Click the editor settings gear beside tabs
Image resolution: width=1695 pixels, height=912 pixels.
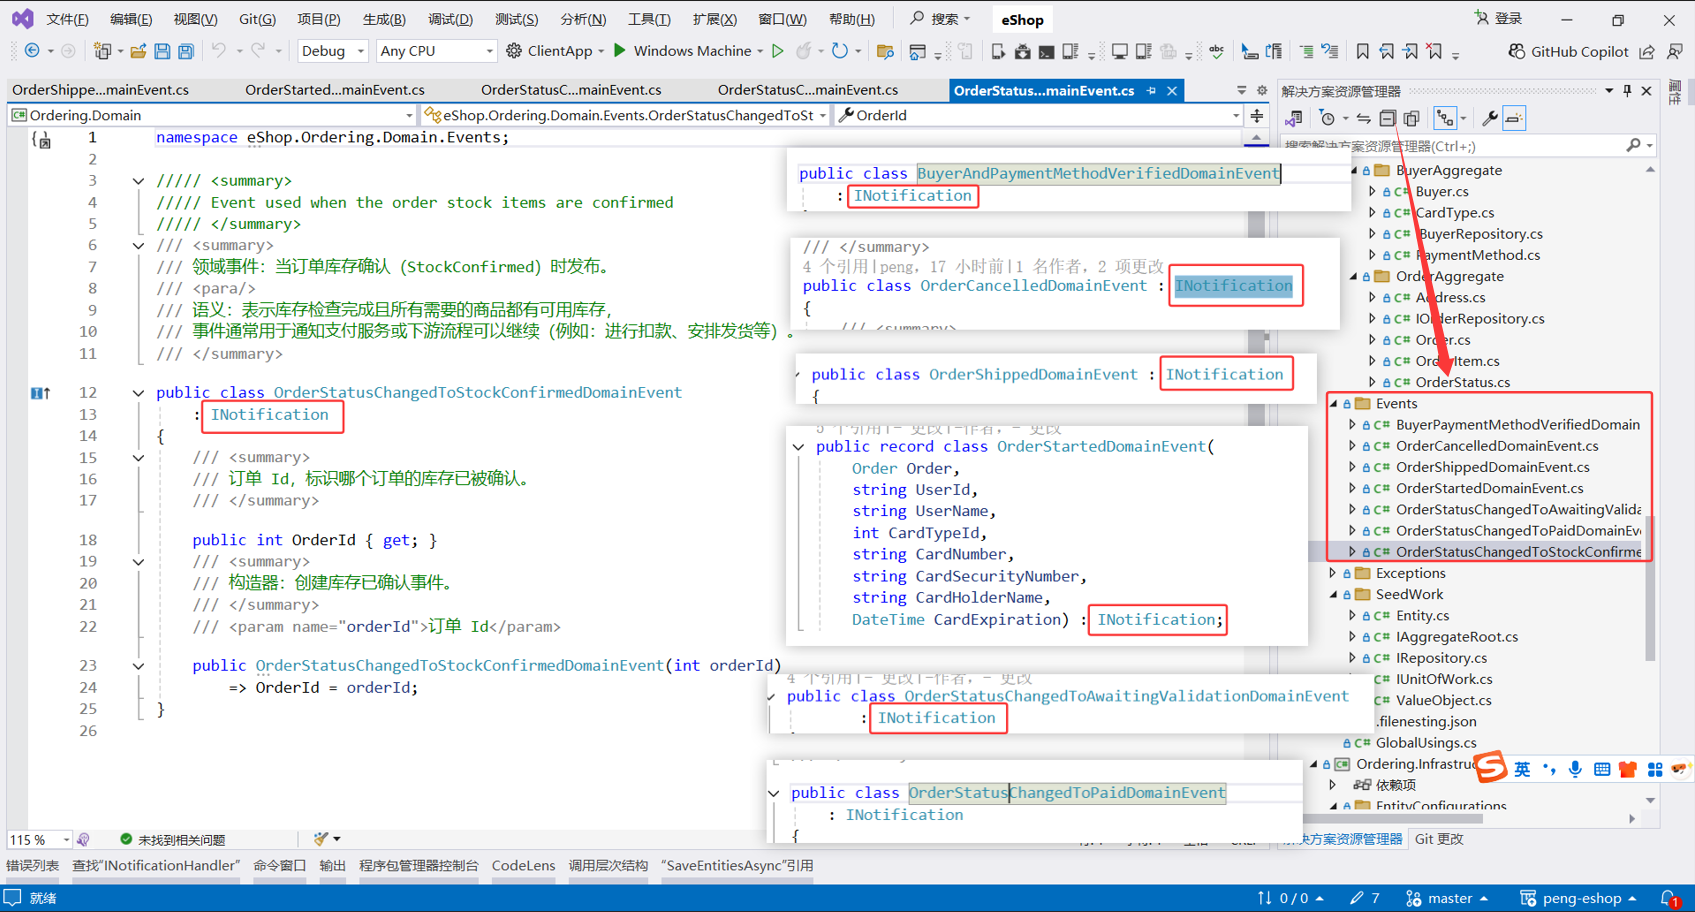pyautogui.click(x=1262, y=90)
